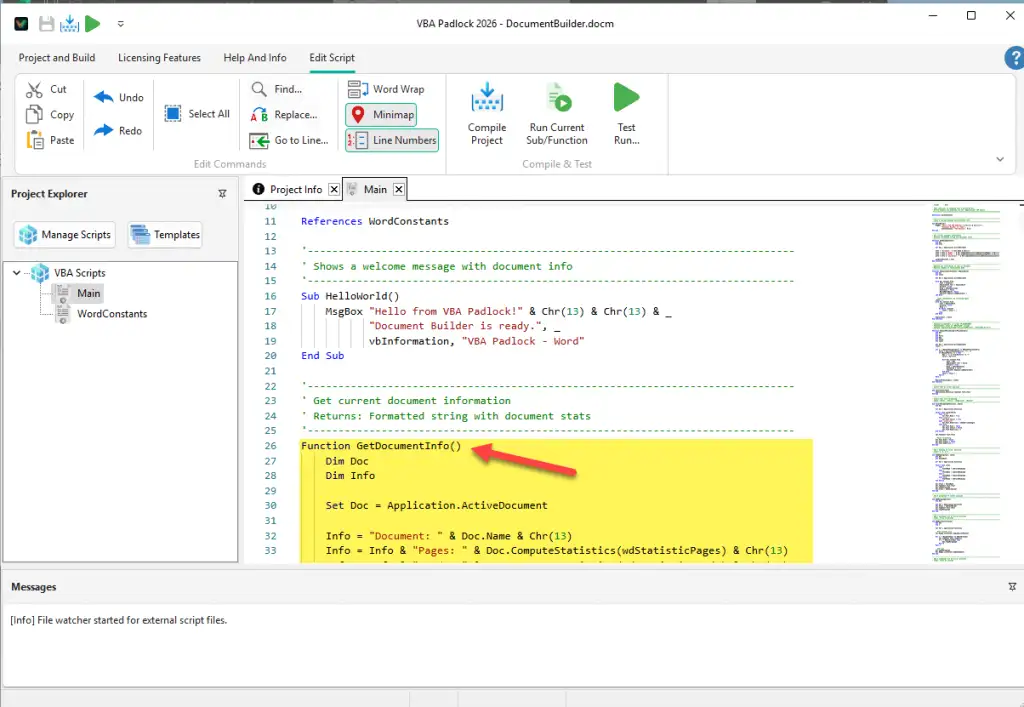1024x707 pixels.
Task: Select the WordConstants script in Project Explorer
Action: tap(110, 313)
